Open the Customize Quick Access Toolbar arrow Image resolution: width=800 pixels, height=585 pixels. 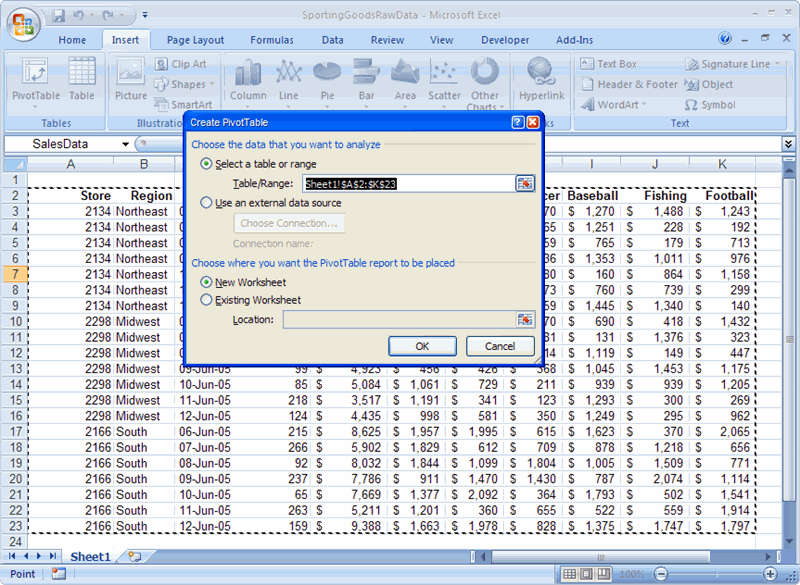click(145, 16)
